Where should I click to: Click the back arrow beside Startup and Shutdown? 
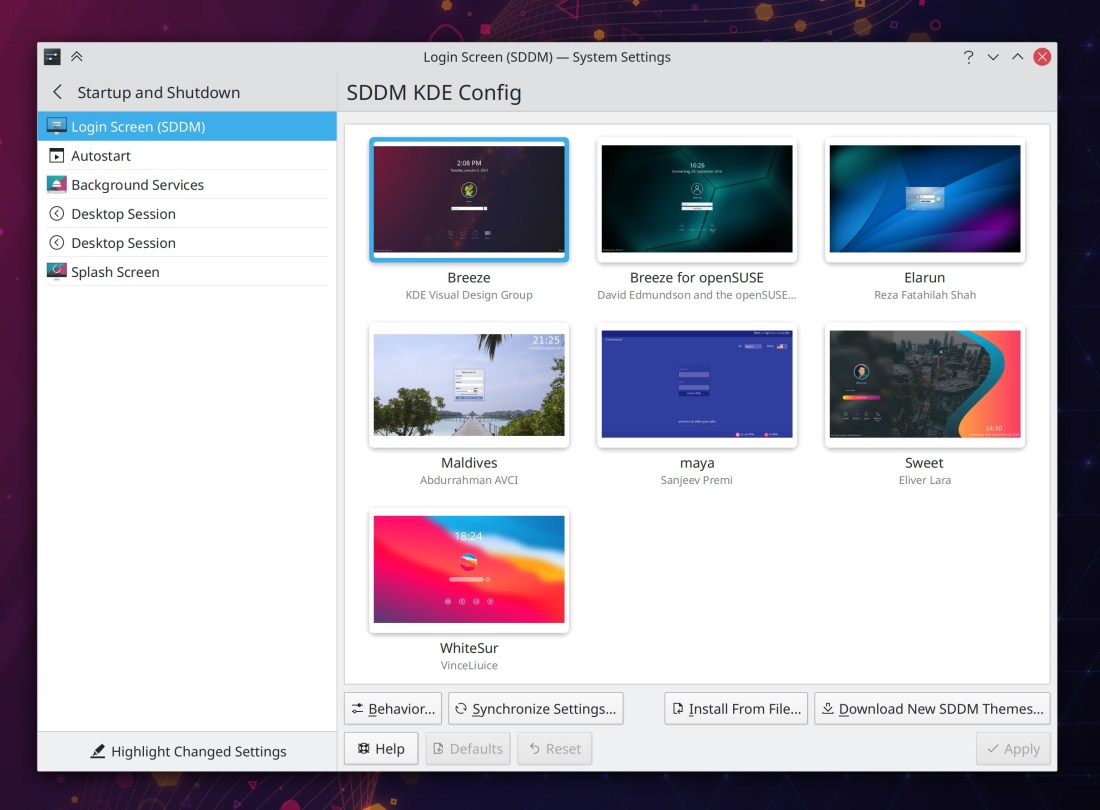(57, 92)
